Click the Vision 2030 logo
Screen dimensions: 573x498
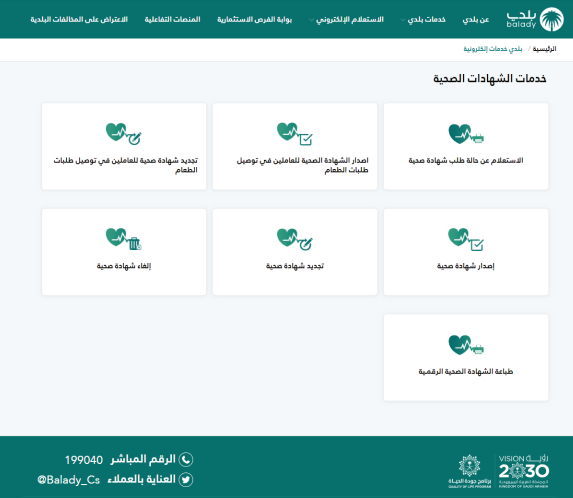click(524, 471)
